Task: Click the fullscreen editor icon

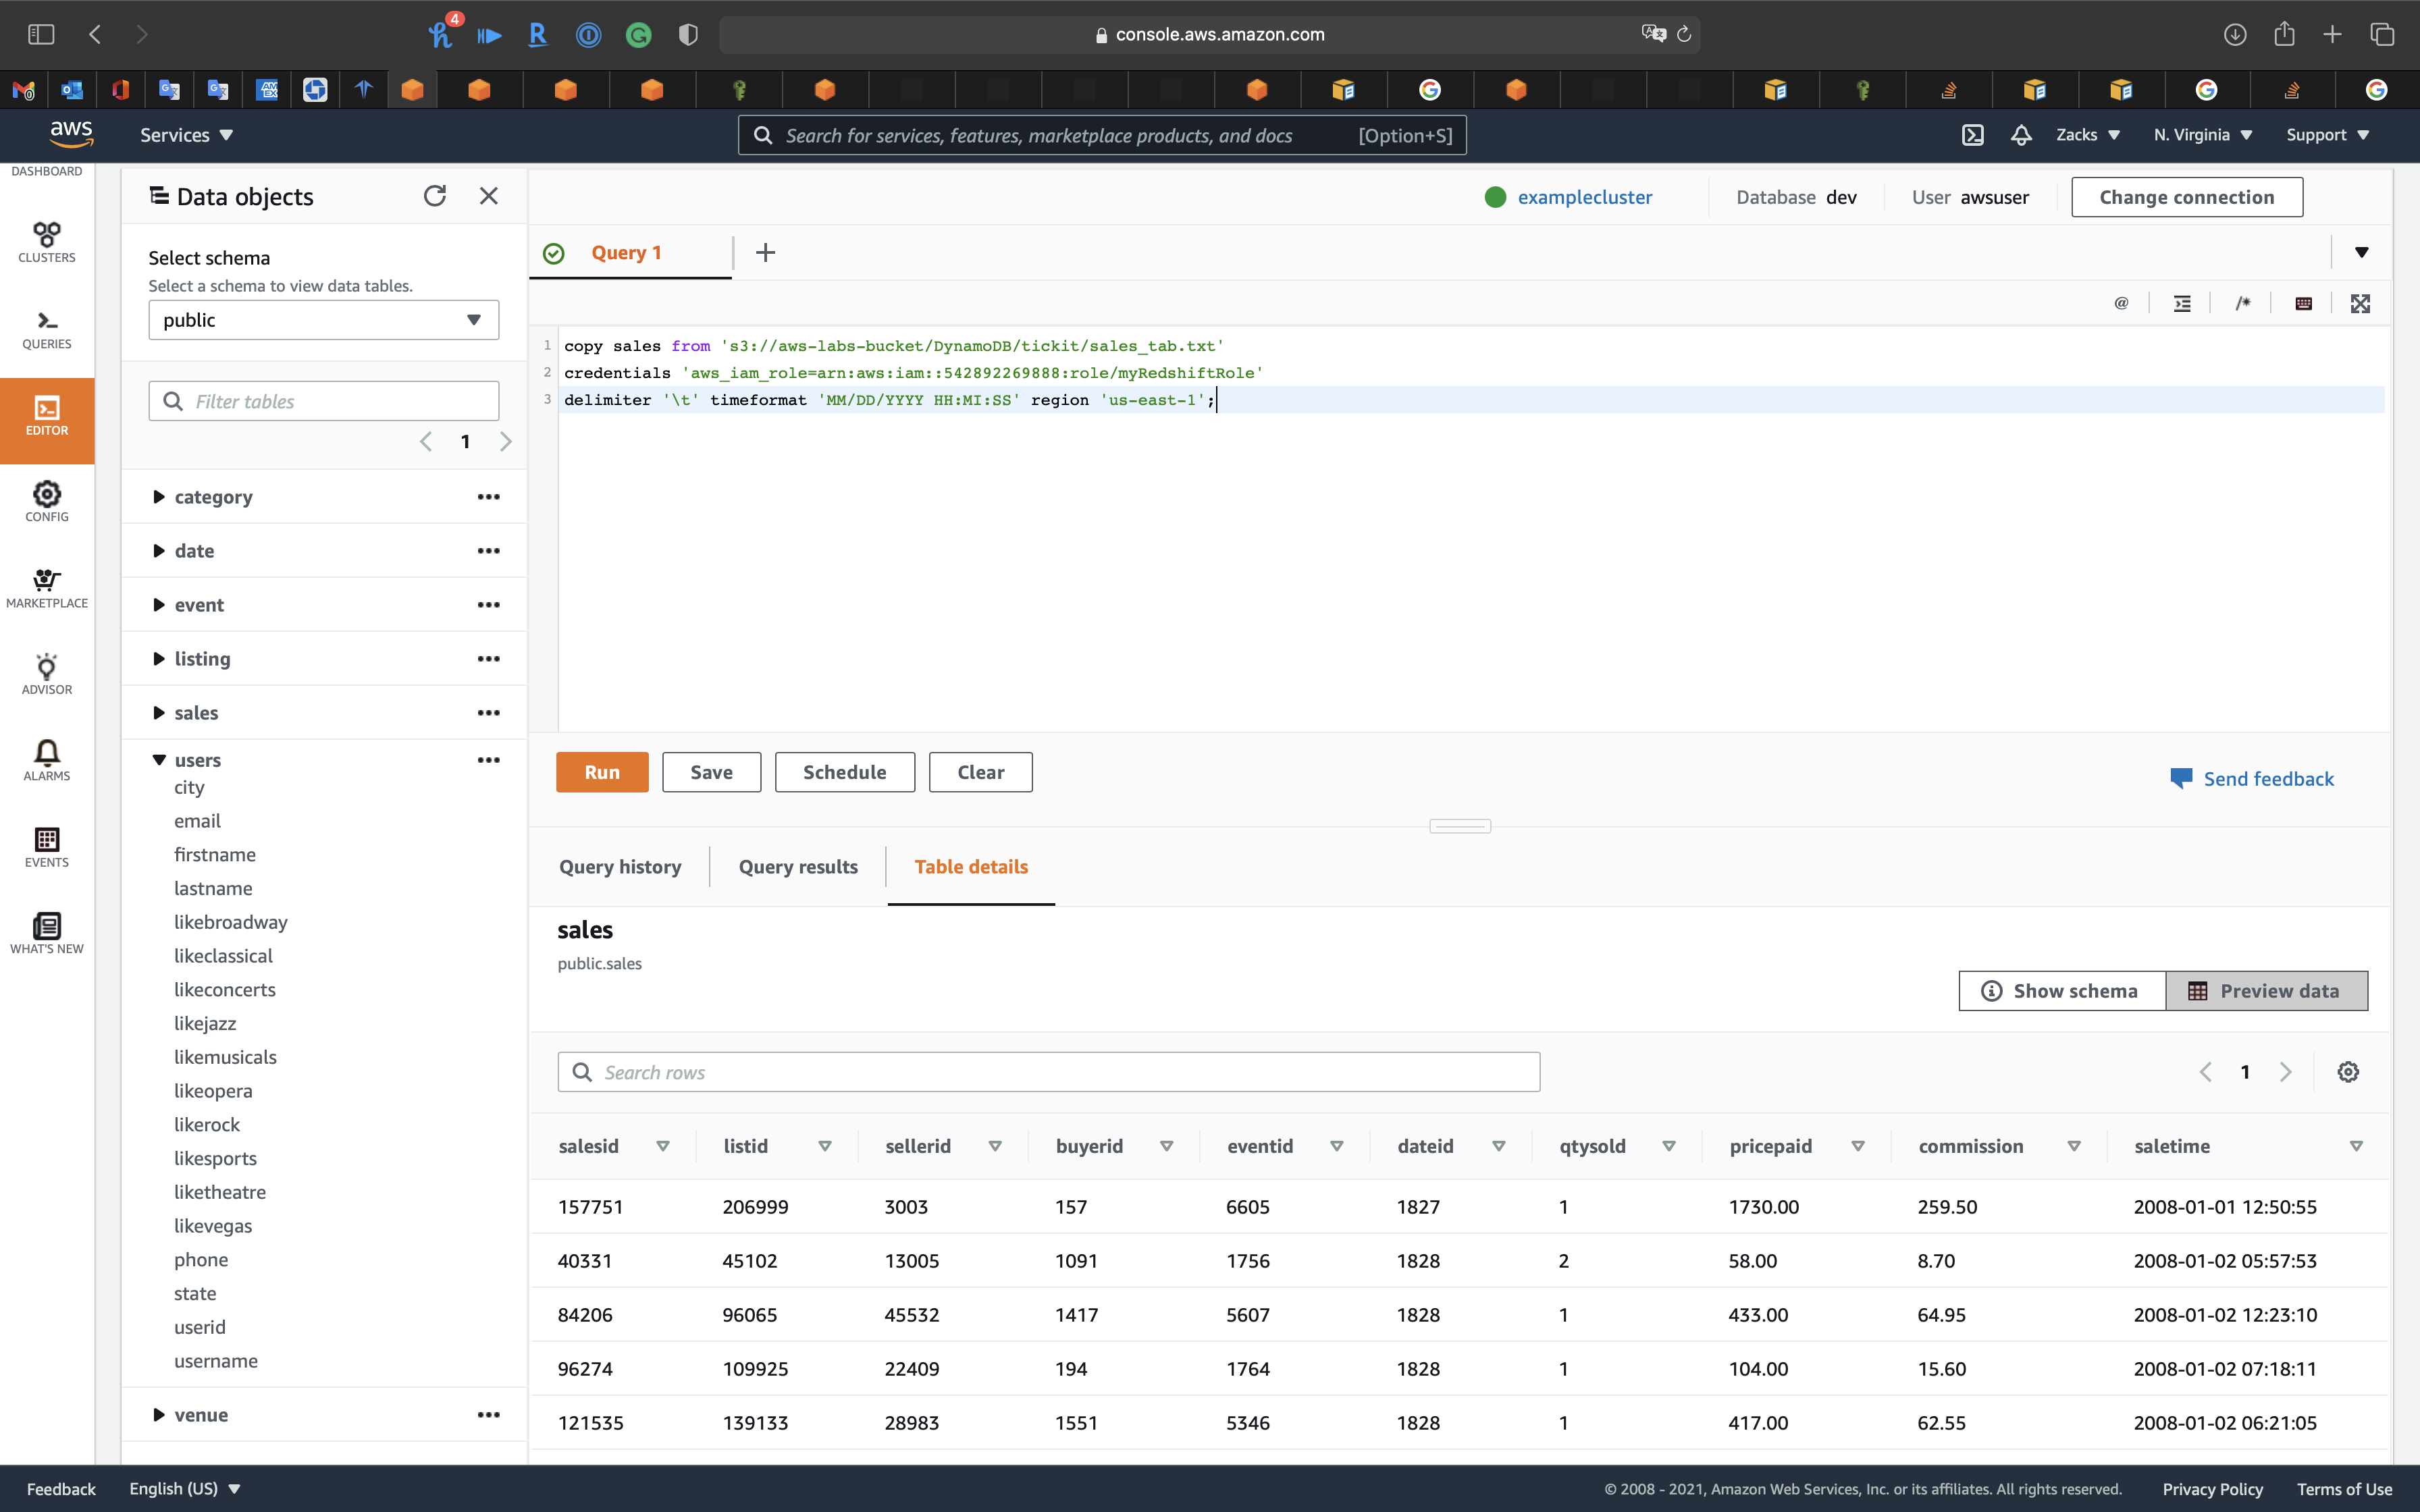Action: tap(2360, 304)
